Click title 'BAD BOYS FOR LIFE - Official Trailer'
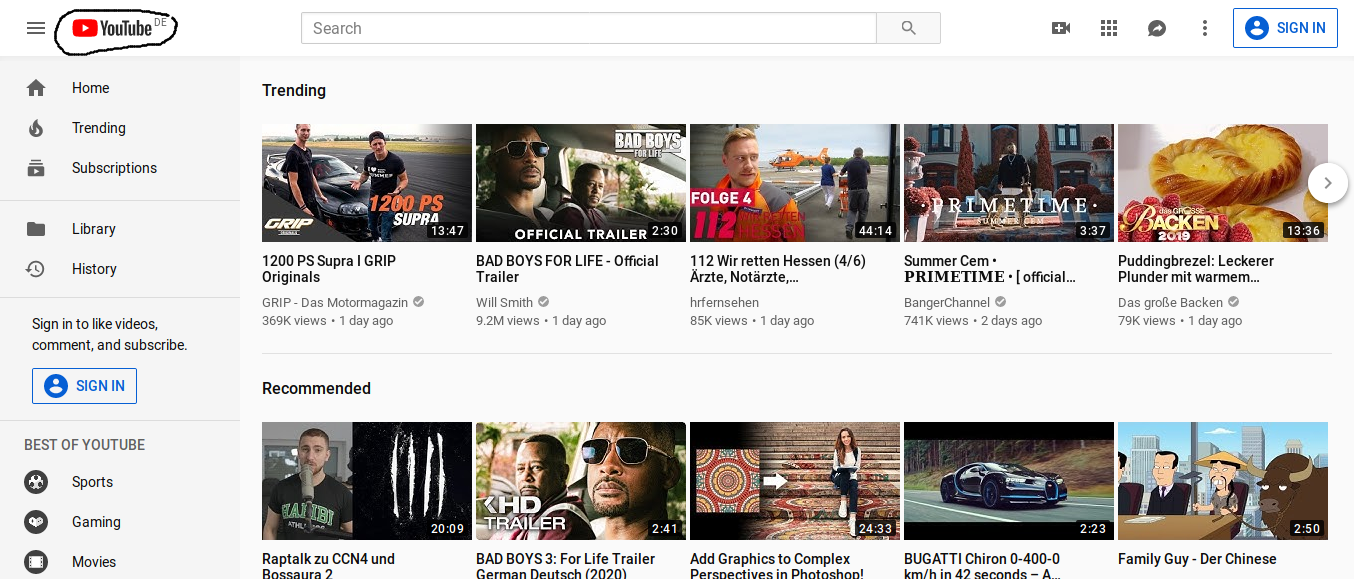The width and height of the screenshot is (1354, 579). click(567, 269)
